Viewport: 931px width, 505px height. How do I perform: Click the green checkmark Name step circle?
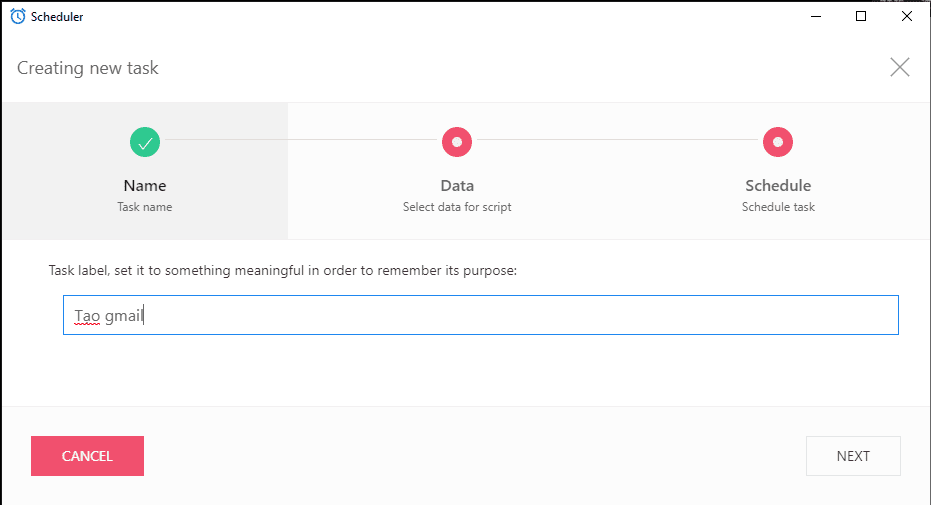pyautogui.click(x=145, y=142)
